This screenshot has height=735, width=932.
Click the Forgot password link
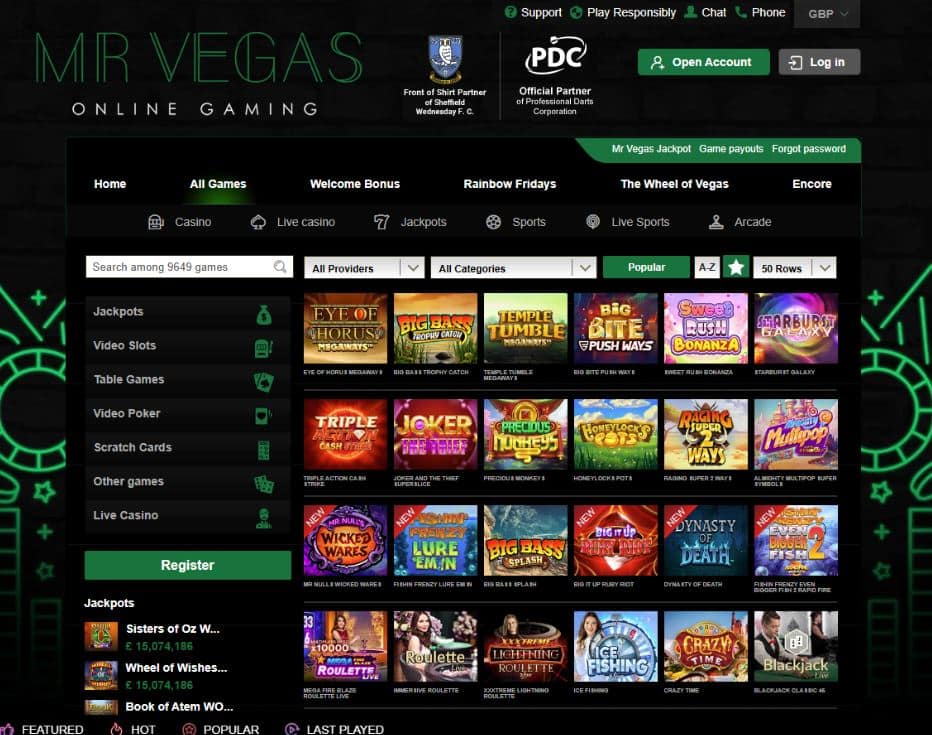pos(809,149)
